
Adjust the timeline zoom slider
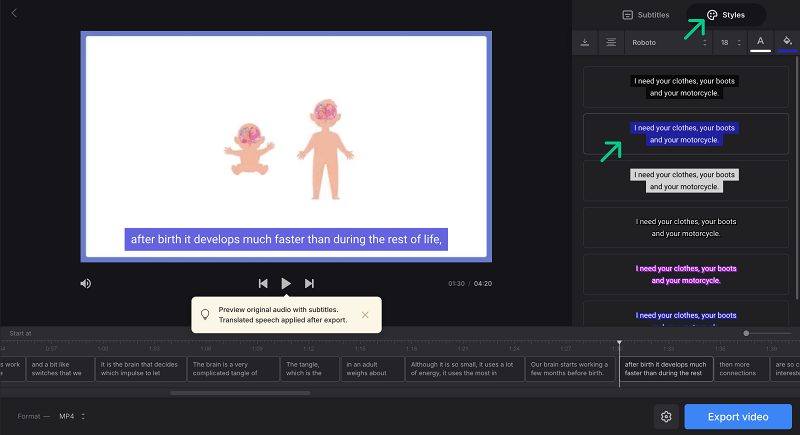[x=746, y=334]
